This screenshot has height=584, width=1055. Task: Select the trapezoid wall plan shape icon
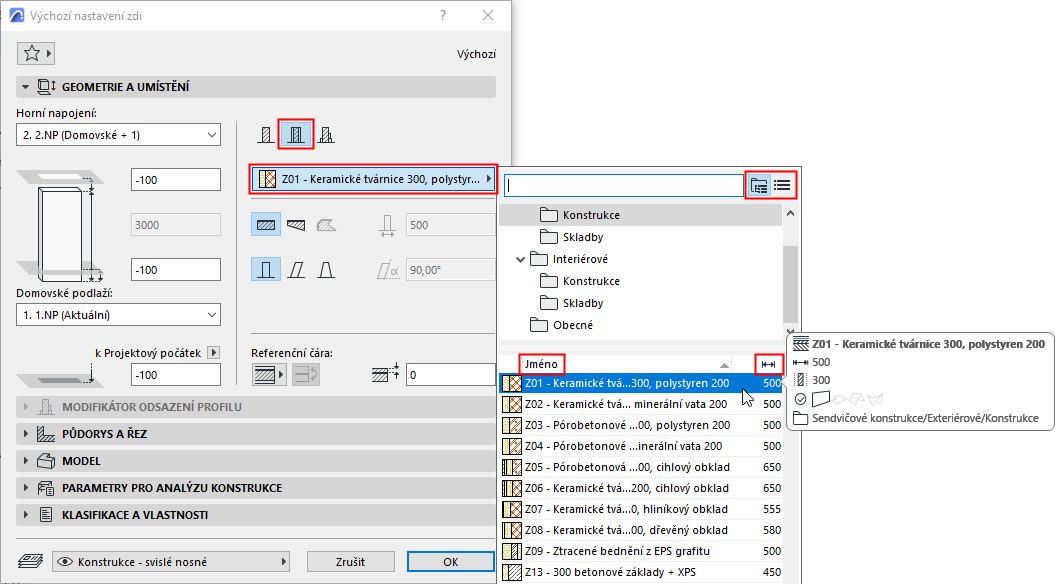[296, 225]
